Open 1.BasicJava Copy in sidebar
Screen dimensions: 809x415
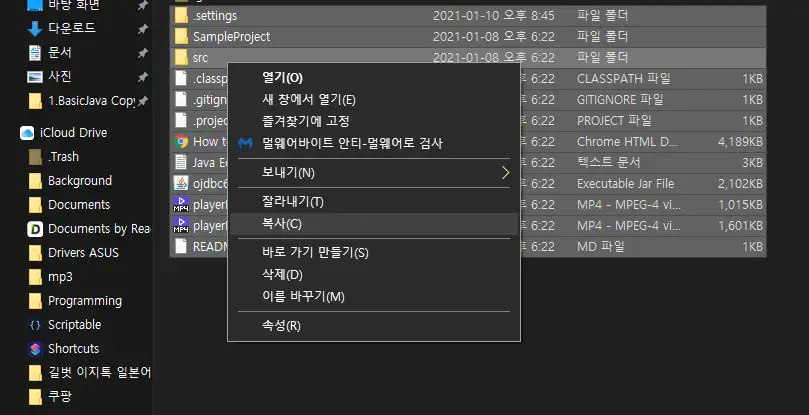(91, 101)
